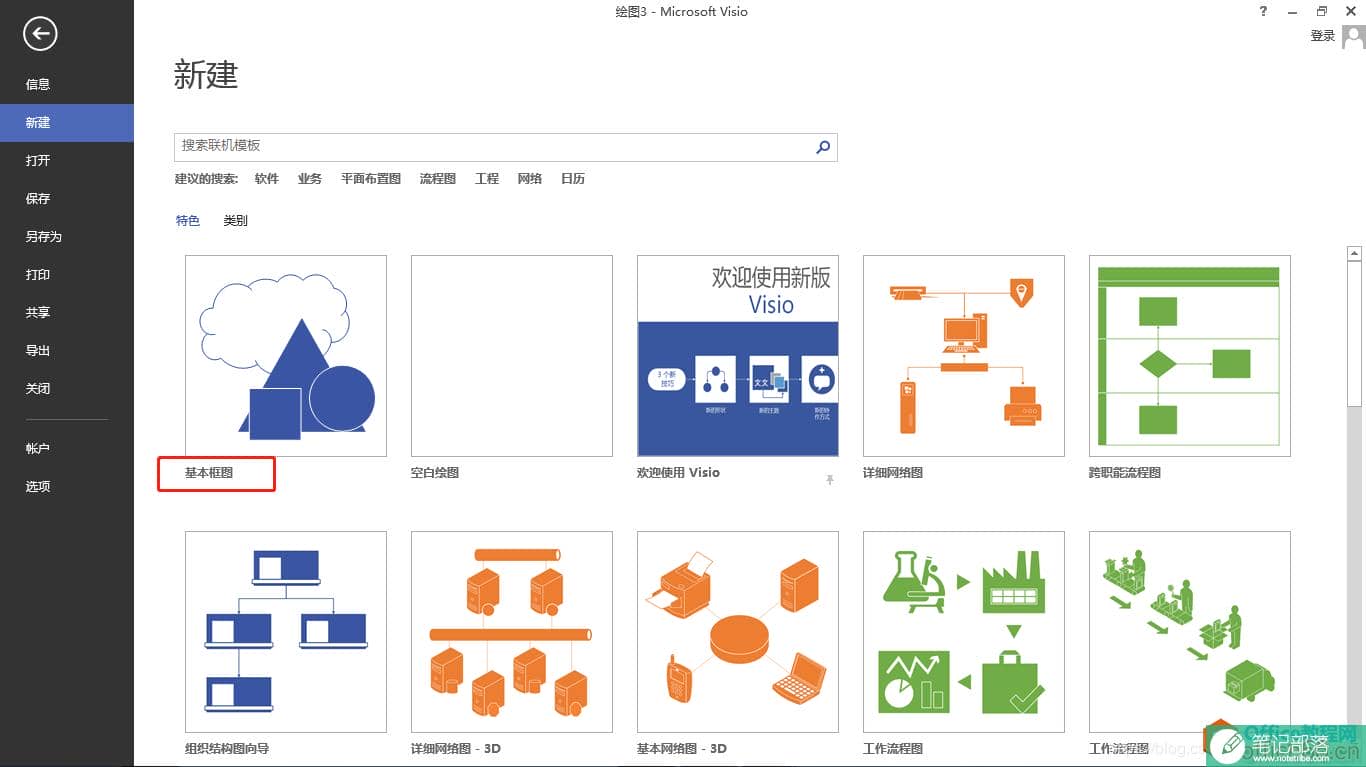
Task: Click the 组织结构图向导 label text
Action: (x=227, y=749)
